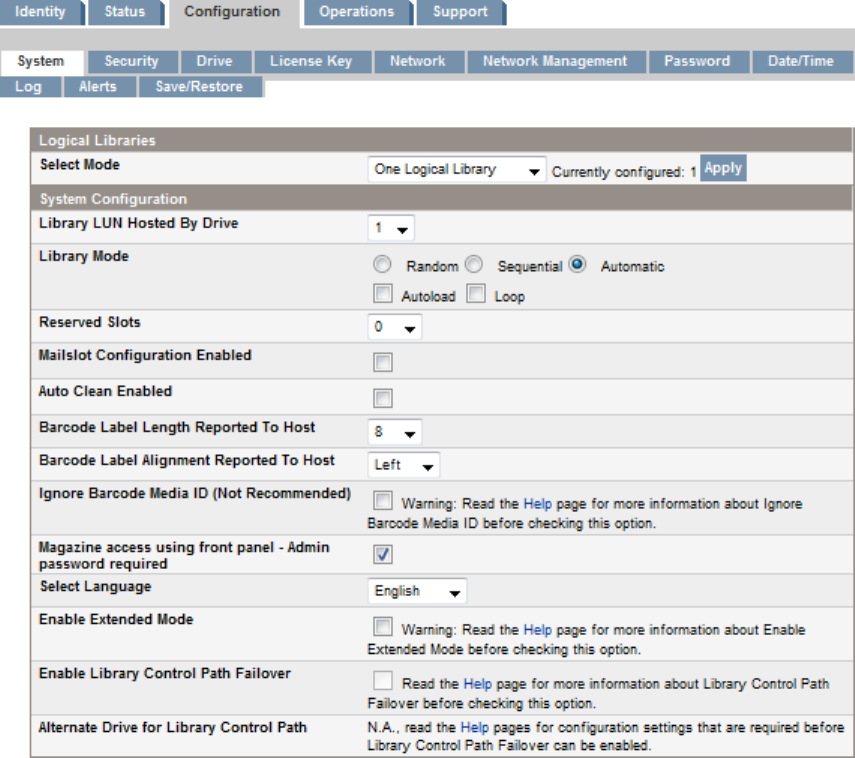855x758 pixels.
Task: Open Help link for Enable Extended Mode
Action: coord(537,630)
